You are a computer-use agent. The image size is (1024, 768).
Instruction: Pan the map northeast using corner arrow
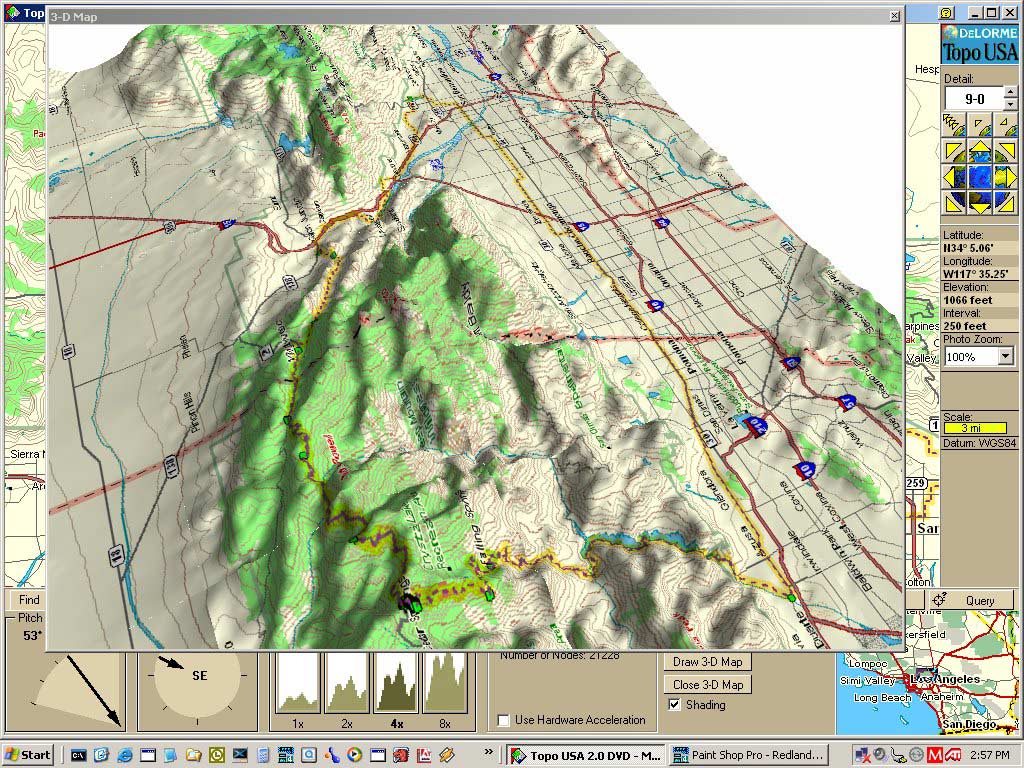(1007, 151)
